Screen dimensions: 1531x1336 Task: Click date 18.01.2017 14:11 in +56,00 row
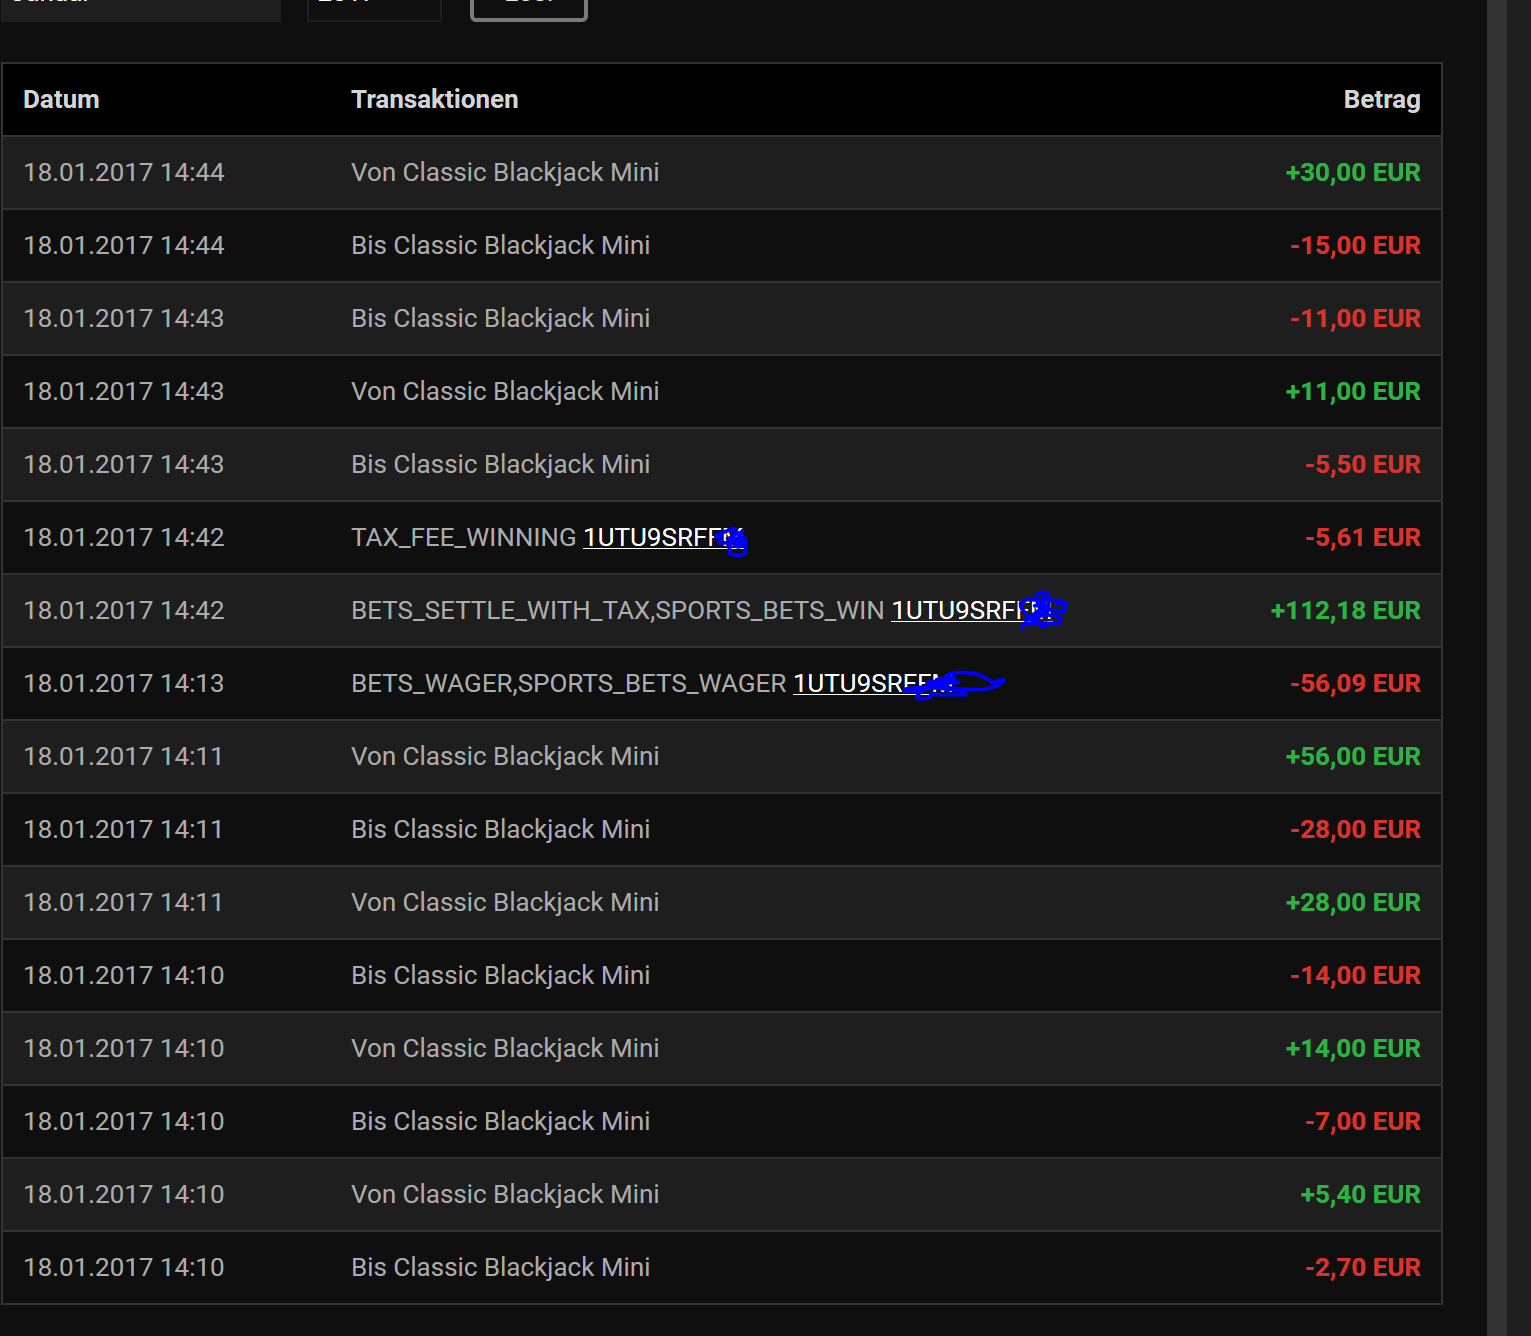124,756
